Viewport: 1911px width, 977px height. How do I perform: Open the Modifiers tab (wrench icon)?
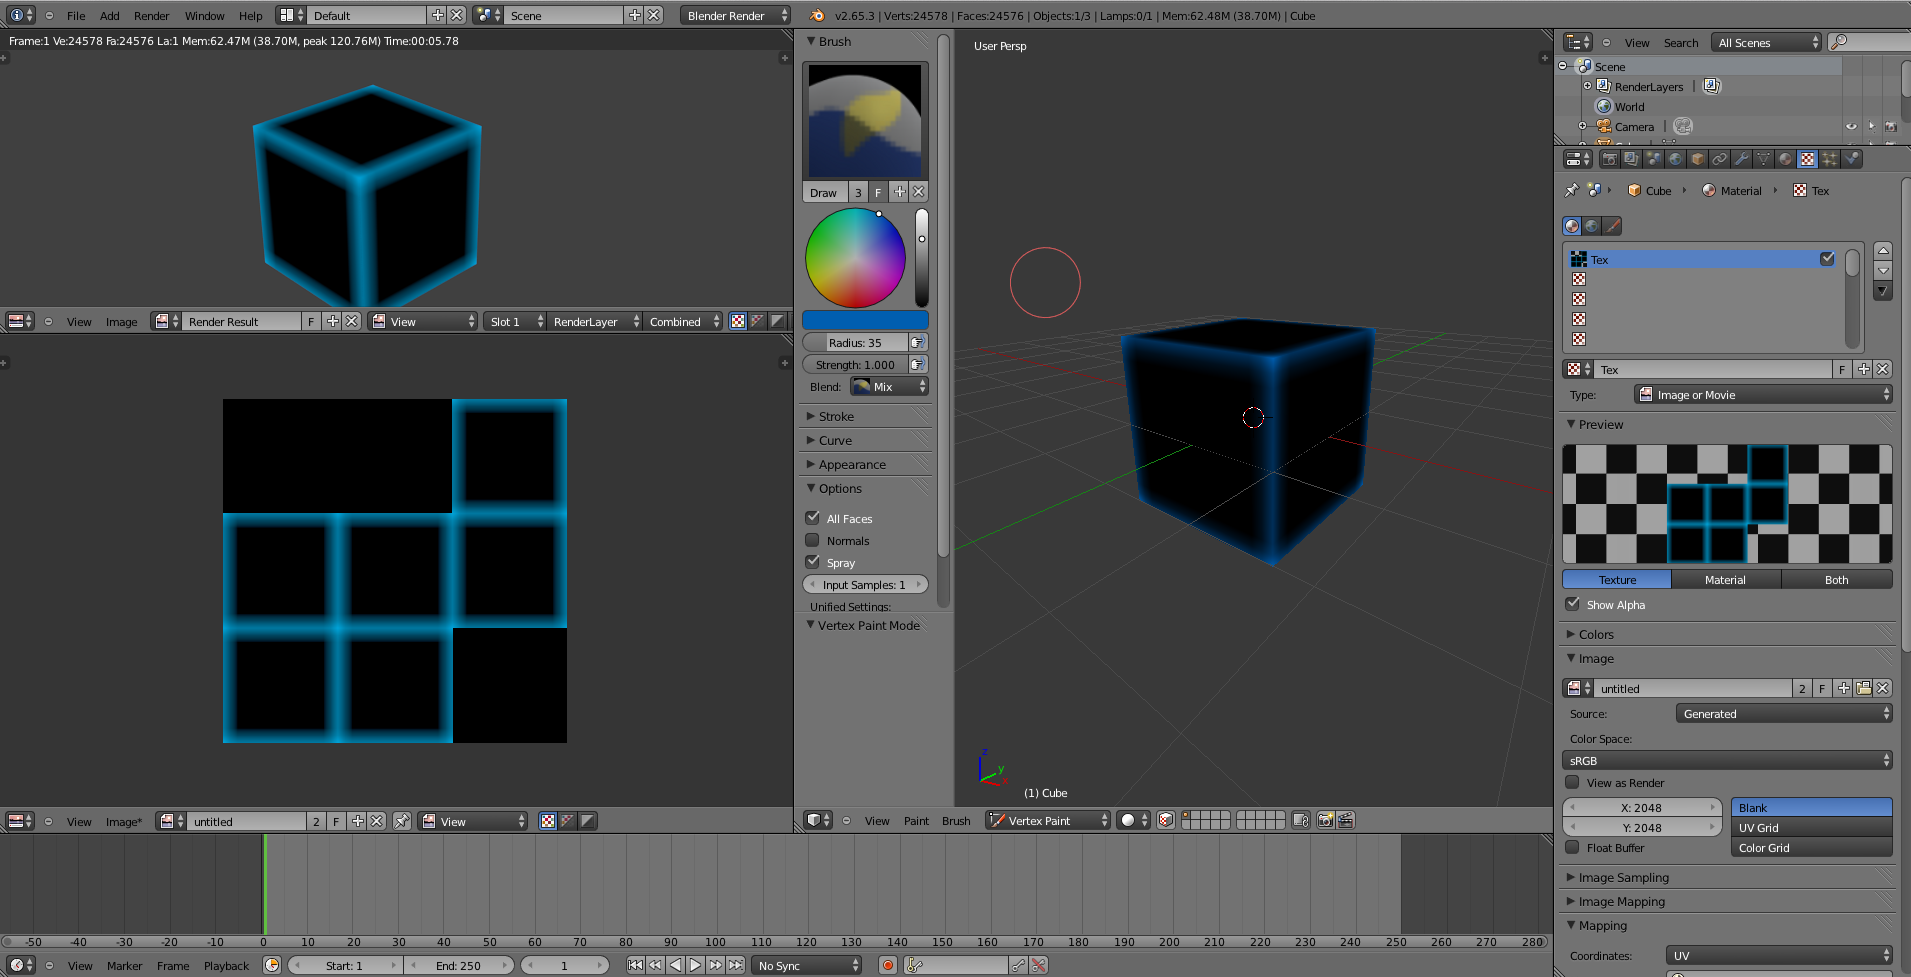point(1741,159)
